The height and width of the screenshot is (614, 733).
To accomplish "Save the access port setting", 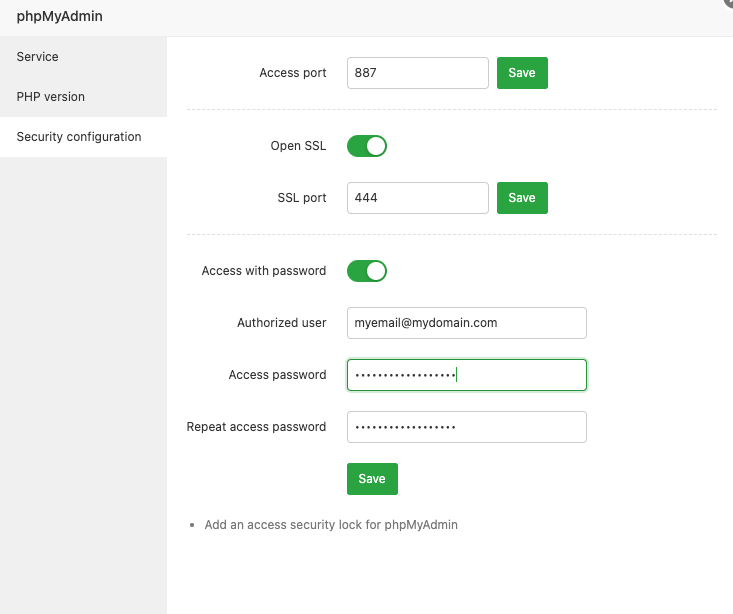I will [x=522, y=73].
